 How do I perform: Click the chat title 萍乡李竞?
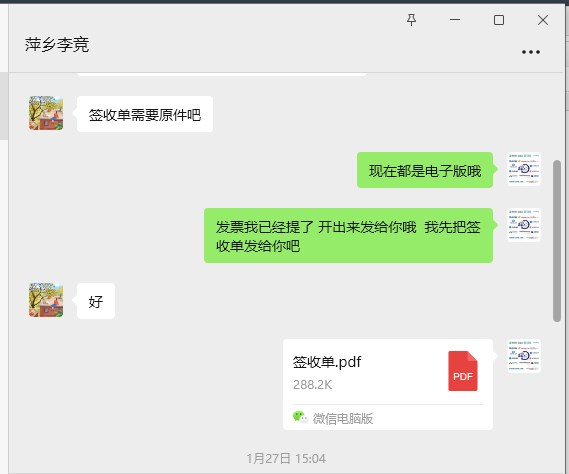(57, 45)
